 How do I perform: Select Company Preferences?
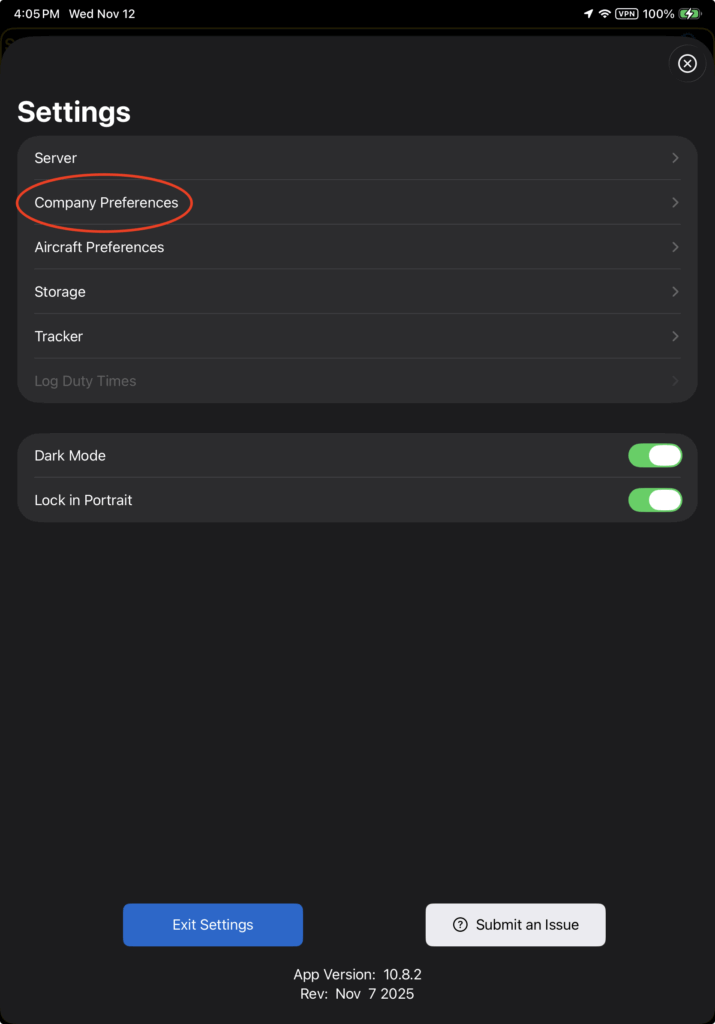click(106, 203)
